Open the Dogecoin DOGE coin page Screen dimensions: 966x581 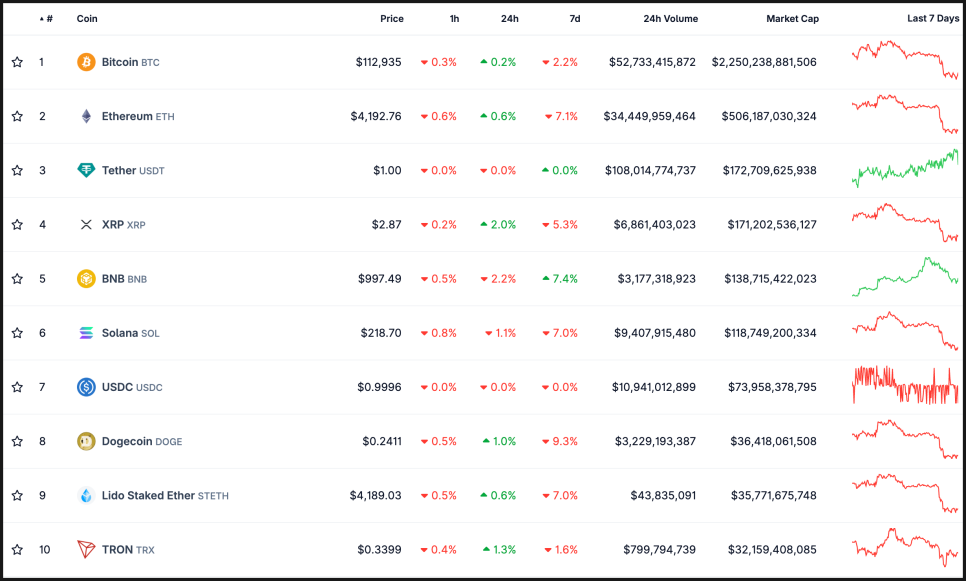click(142, 442)
